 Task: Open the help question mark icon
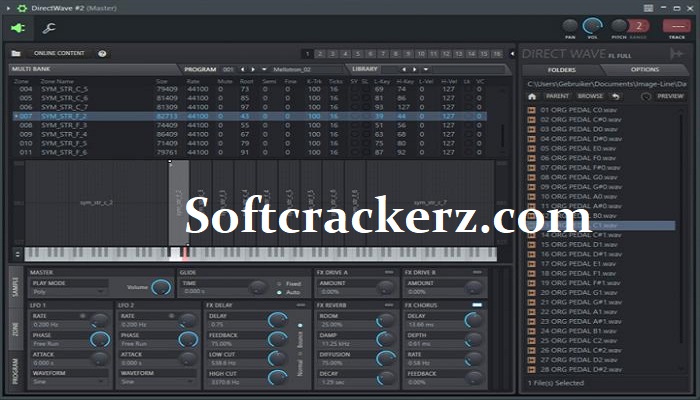pyautogui.click(x=102, y=54)
